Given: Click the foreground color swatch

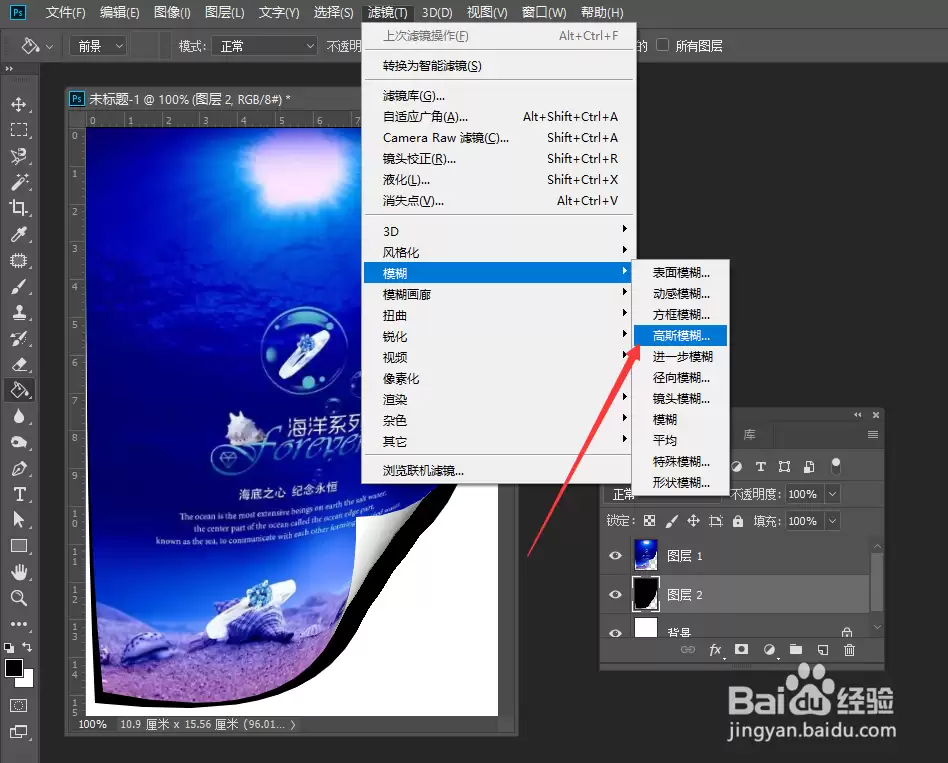Looking at the screenshot, I should [14, 668].
